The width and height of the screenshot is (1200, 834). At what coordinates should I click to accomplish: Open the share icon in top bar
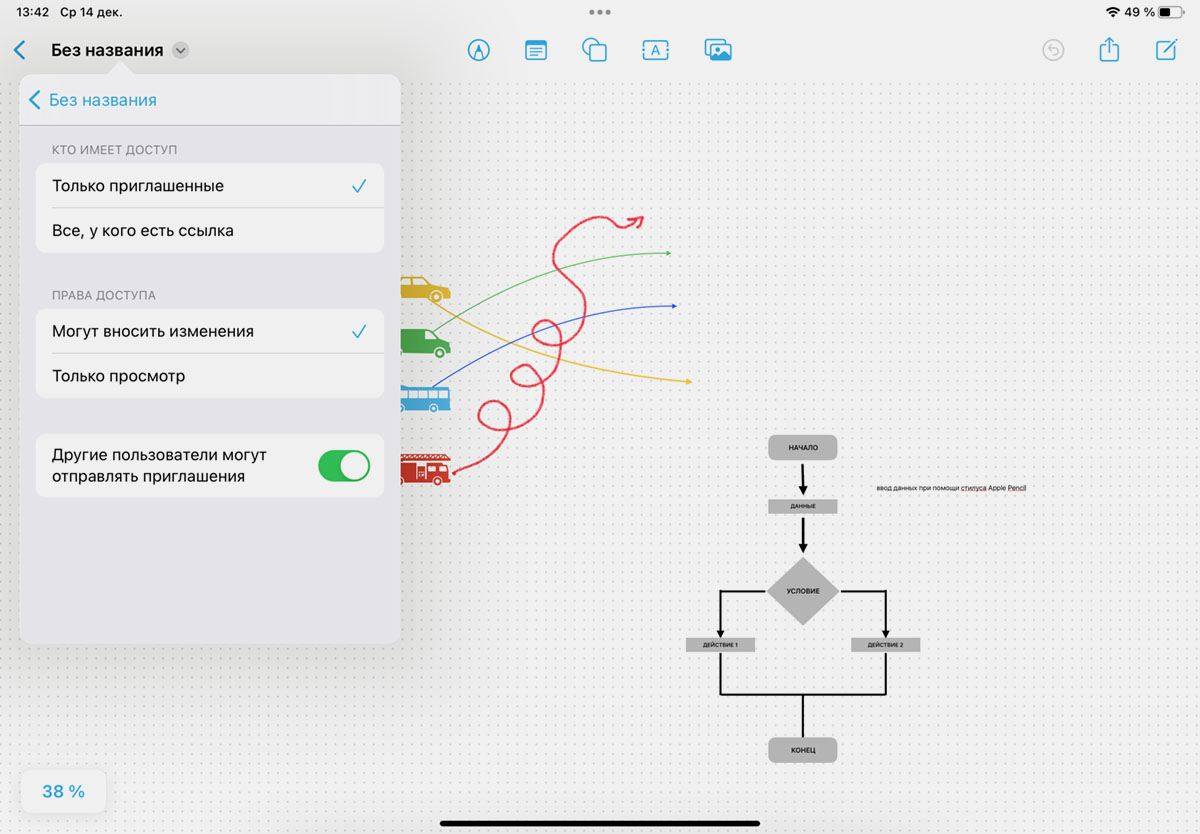click(1109, 49)
